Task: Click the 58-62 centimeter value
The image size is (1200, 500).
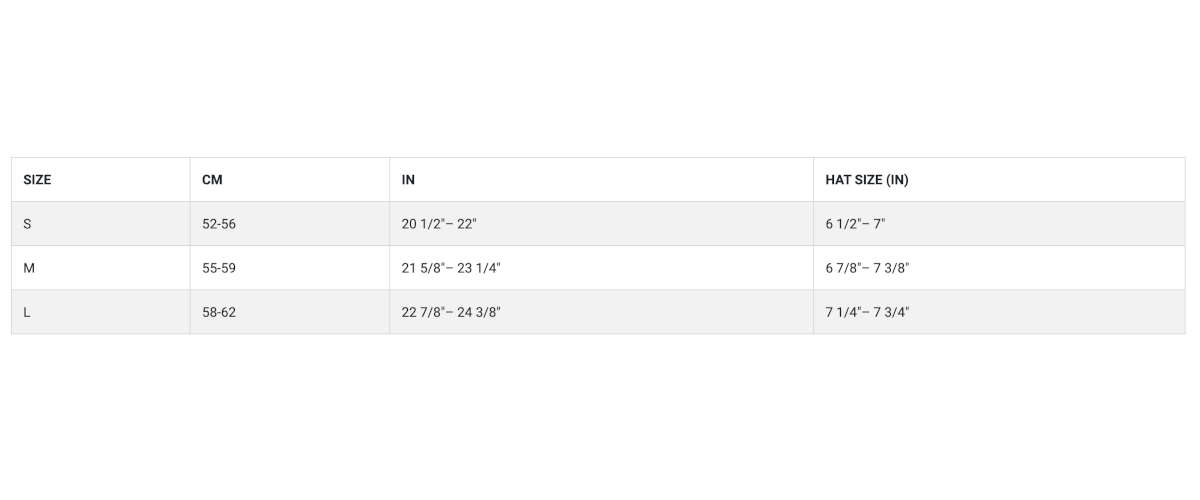Action: [219, 312]
